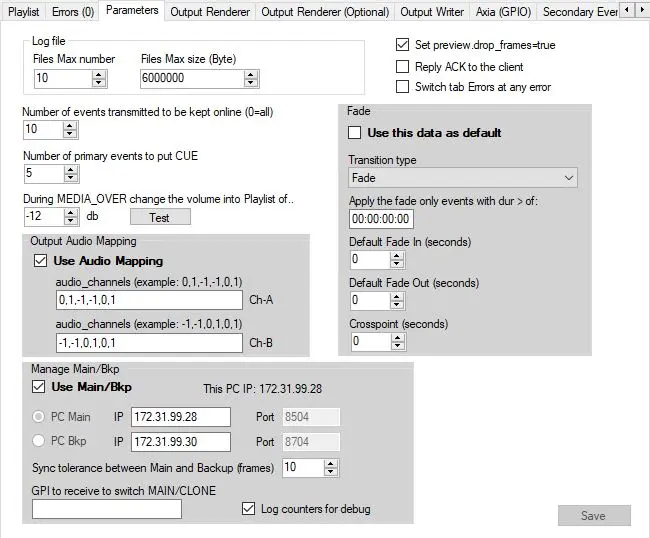Click the Ch-A audio_channels text field

click(149, 301)
